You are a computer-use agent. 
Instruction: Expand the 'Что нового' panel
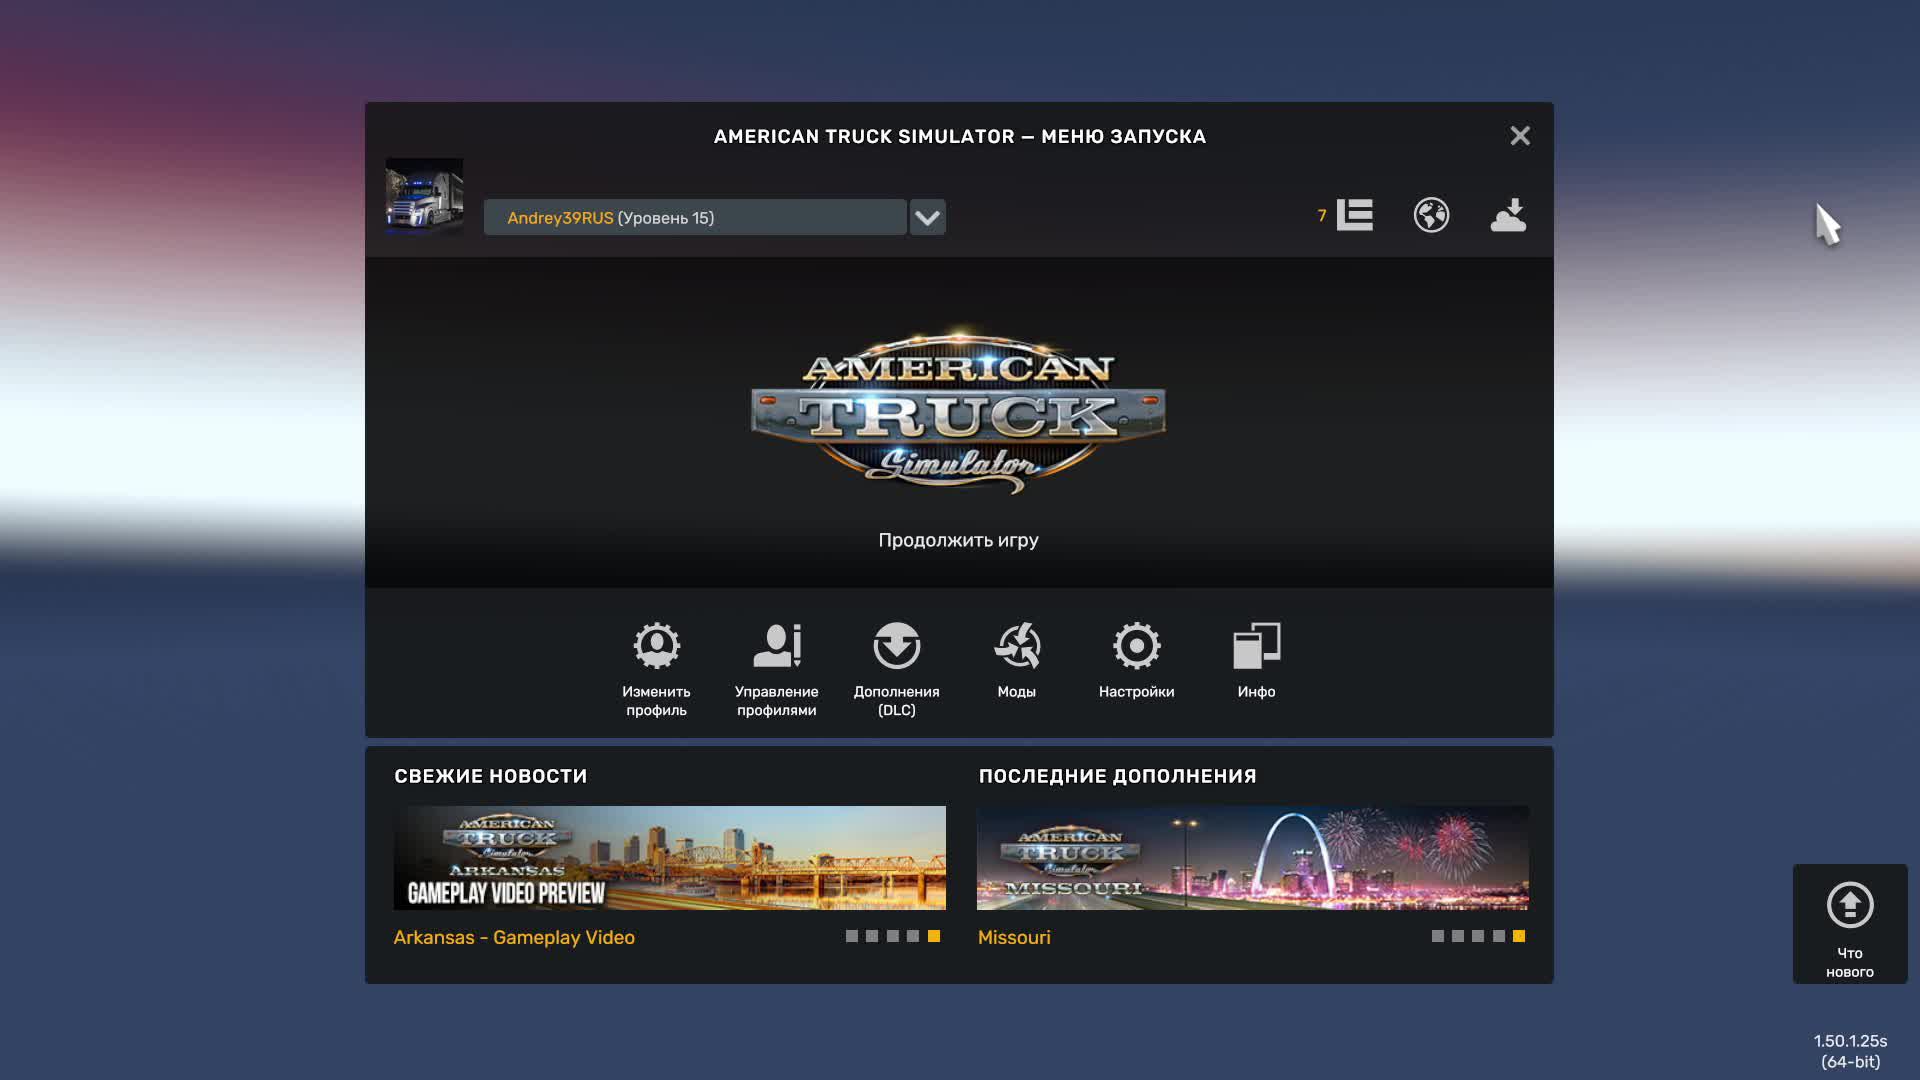tap(1849, 922)
